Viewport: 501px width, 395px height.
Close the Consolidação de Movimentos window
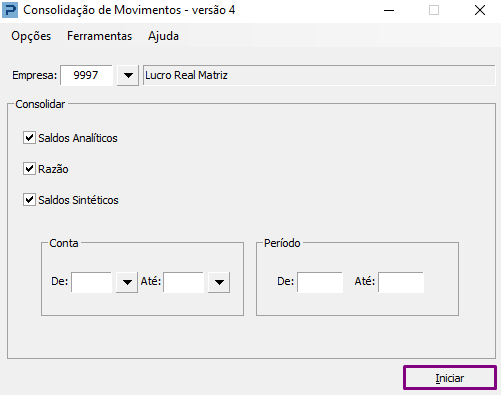[x=480, y=10]
